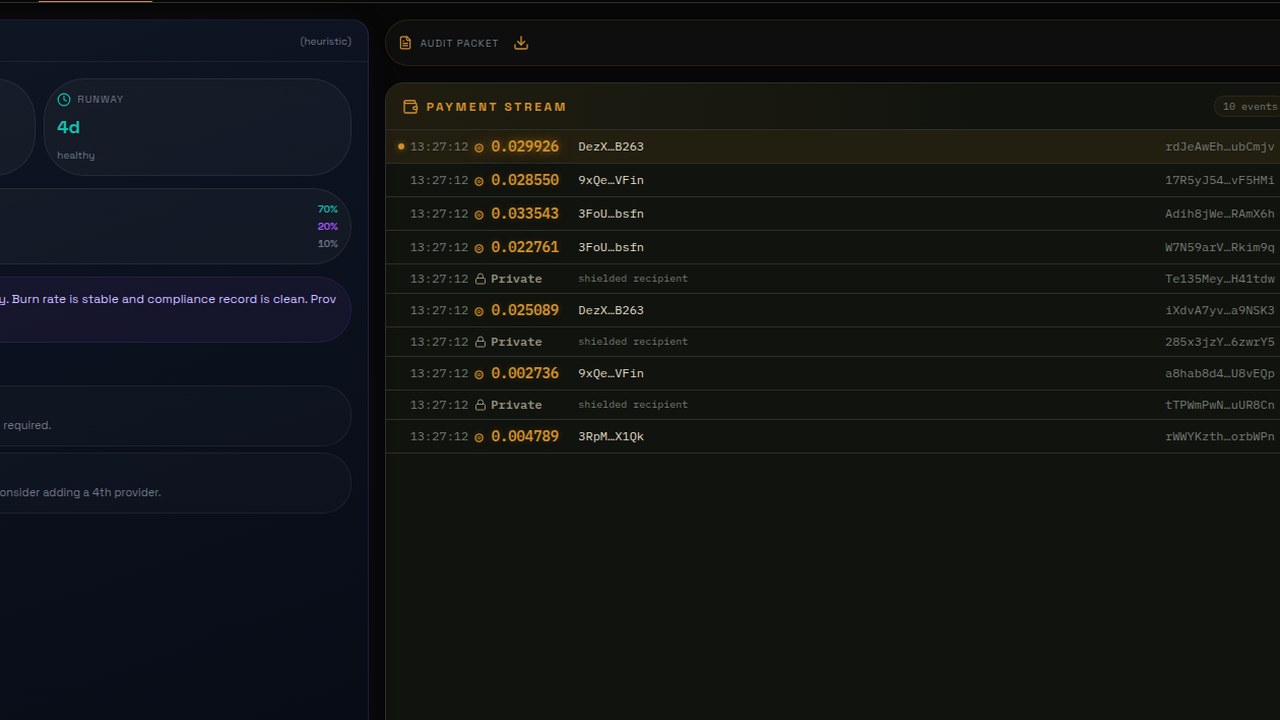
Task: Click the 0.028550 amount
Action: pyautogui.click(x=525, y=180)
